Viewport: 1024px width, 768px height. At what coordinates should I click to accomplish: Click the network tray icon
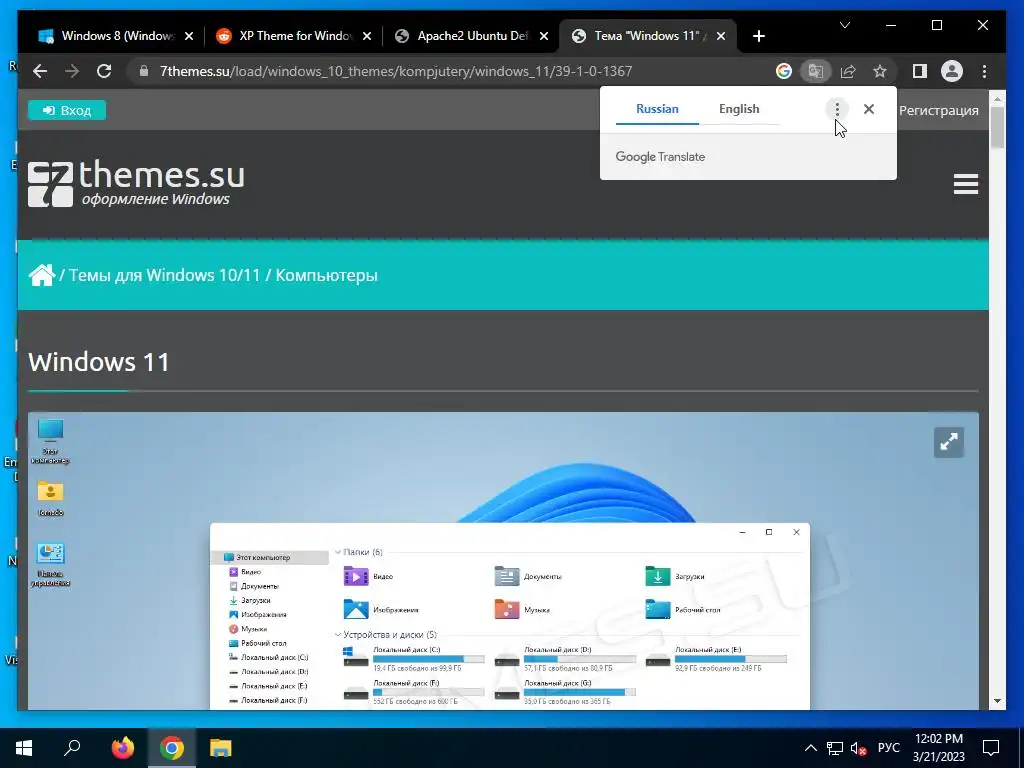pos(835,748)
